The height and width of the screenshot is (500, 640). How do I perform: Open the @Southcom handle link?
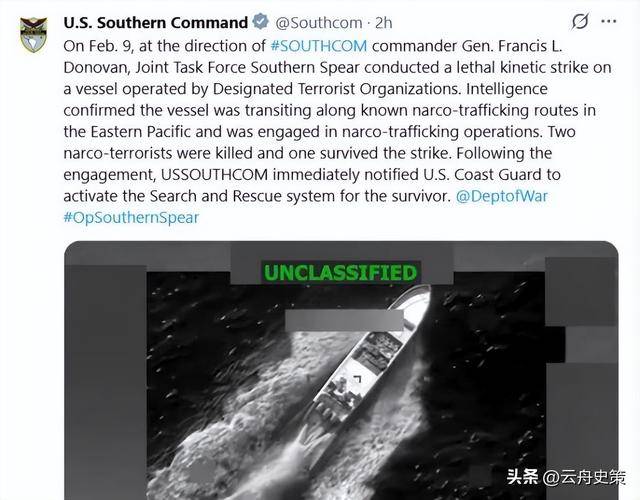click(318, 23)
